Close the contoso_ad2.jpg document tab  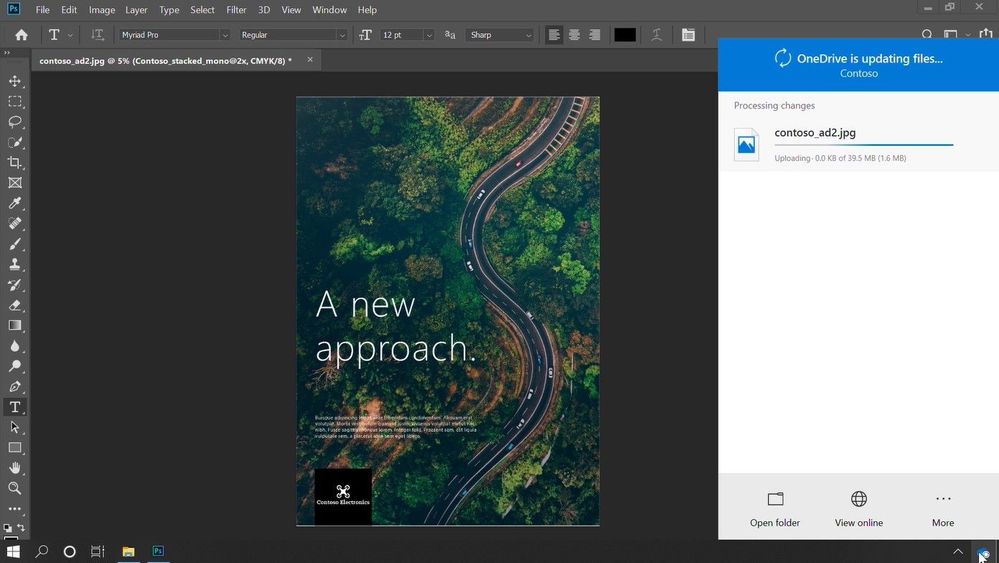click(310, 60)
